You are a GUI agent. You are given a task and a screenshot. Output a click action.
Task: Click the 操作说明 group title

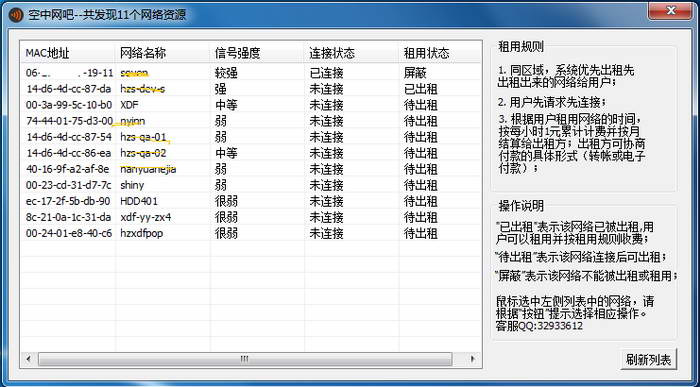point(521,206)
